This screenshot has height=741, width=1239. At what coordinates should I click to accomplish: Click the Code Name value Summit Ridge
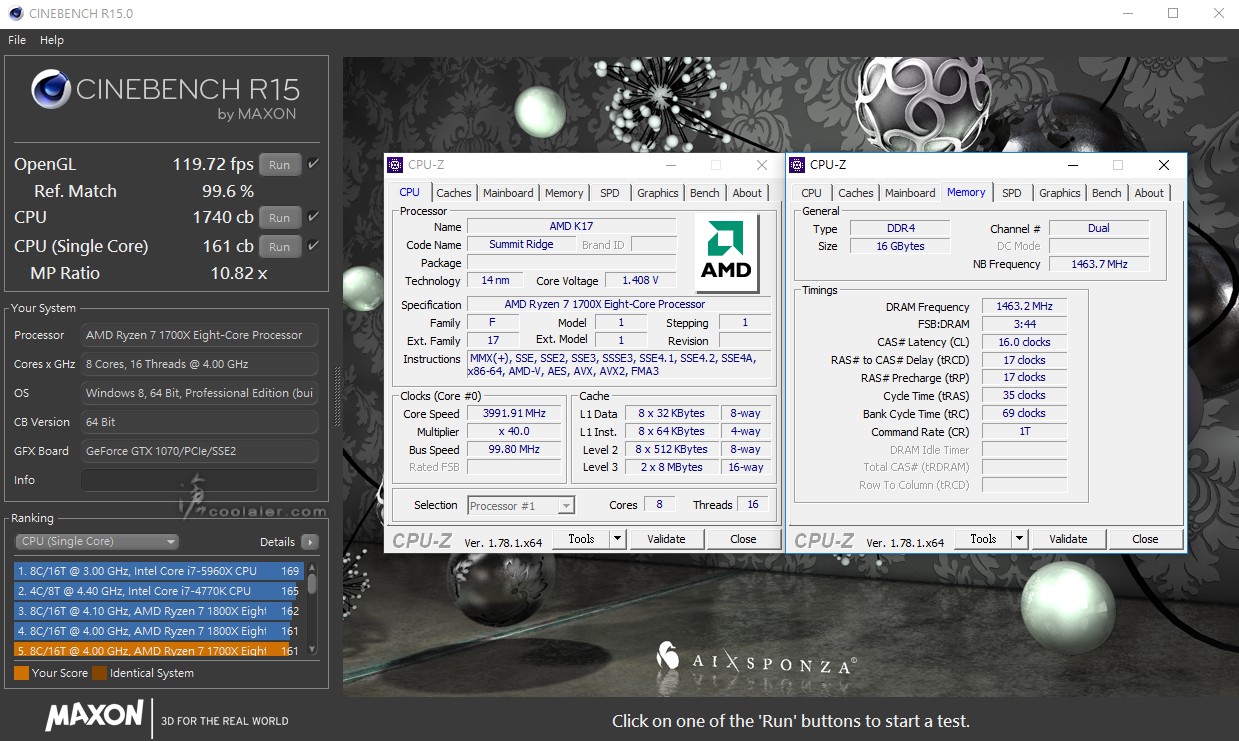(521, 245)
